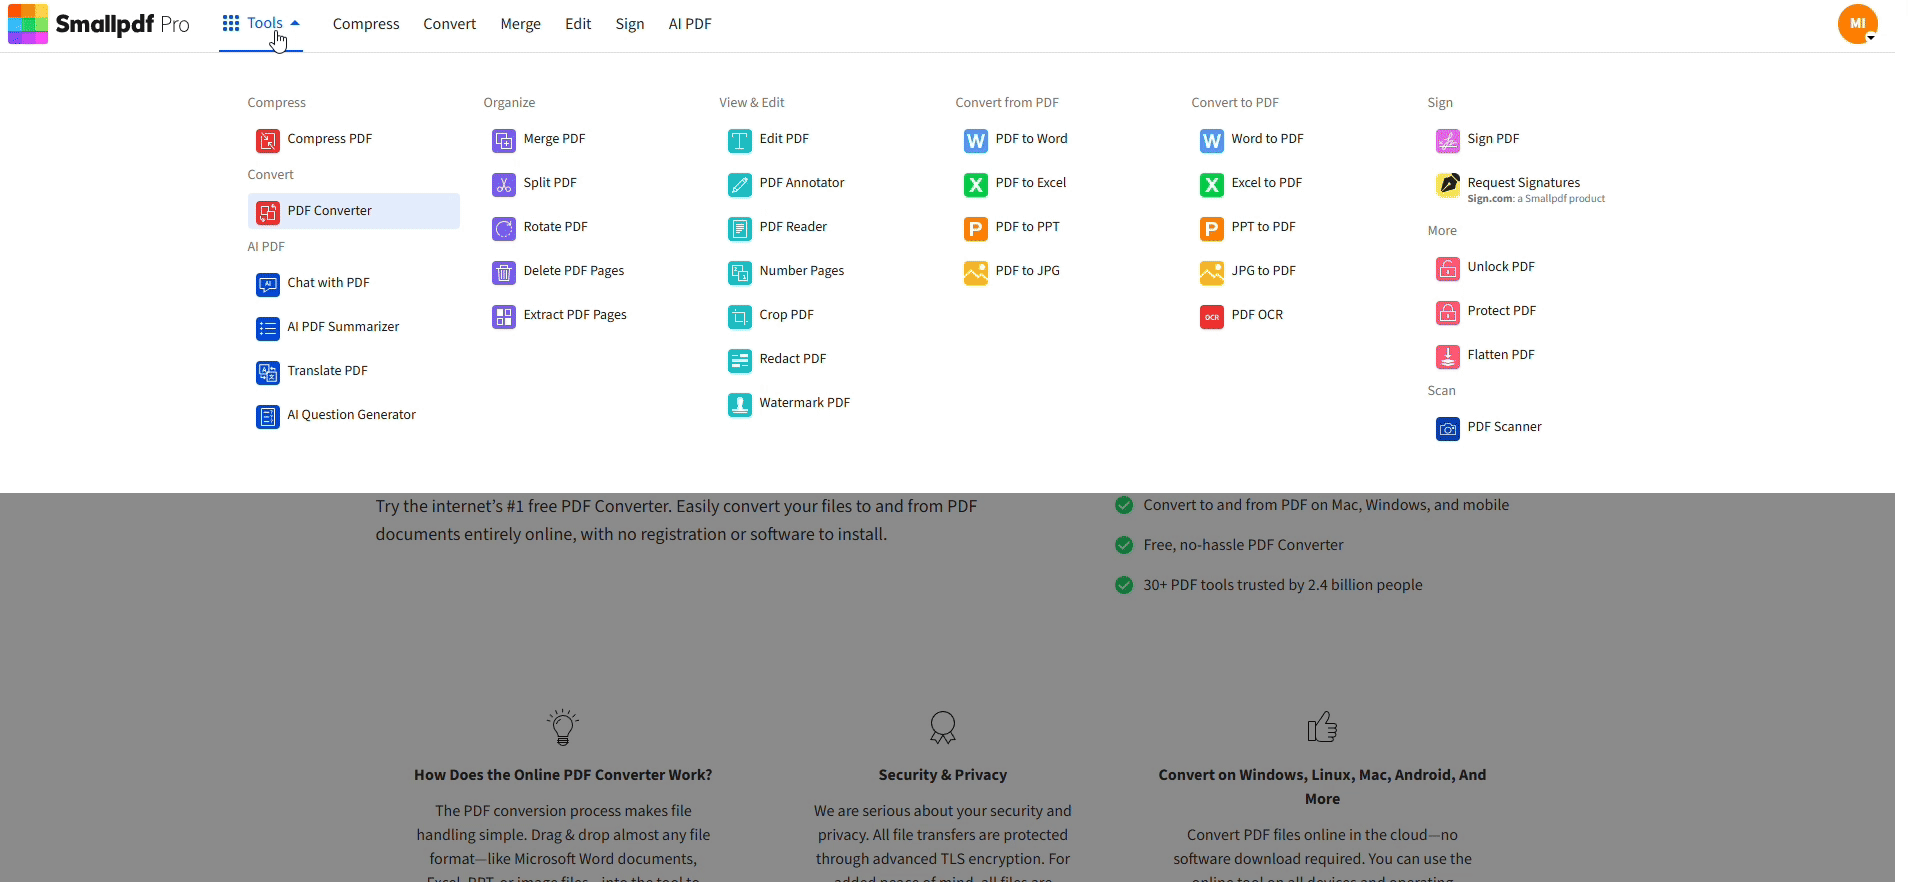Open the Chat with PDF icon

267,284
